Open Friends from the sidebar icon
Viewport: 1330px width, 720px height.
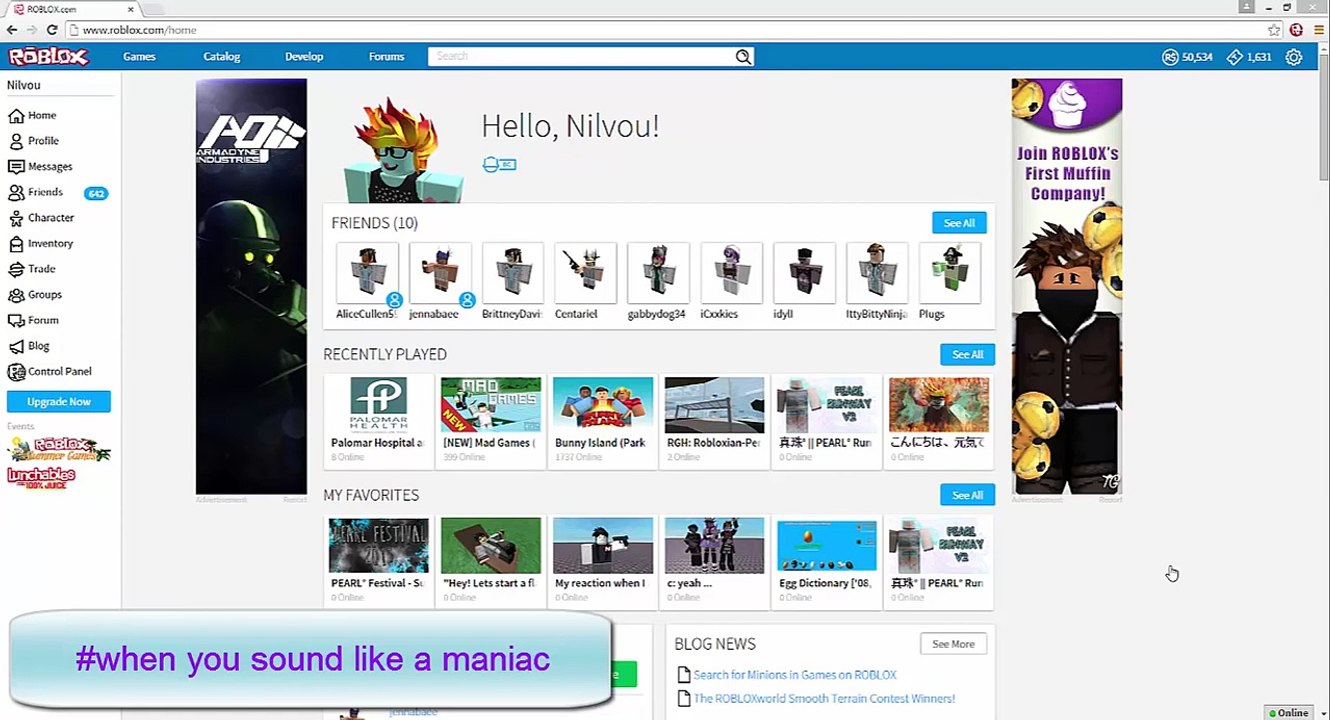pos(16,193)
